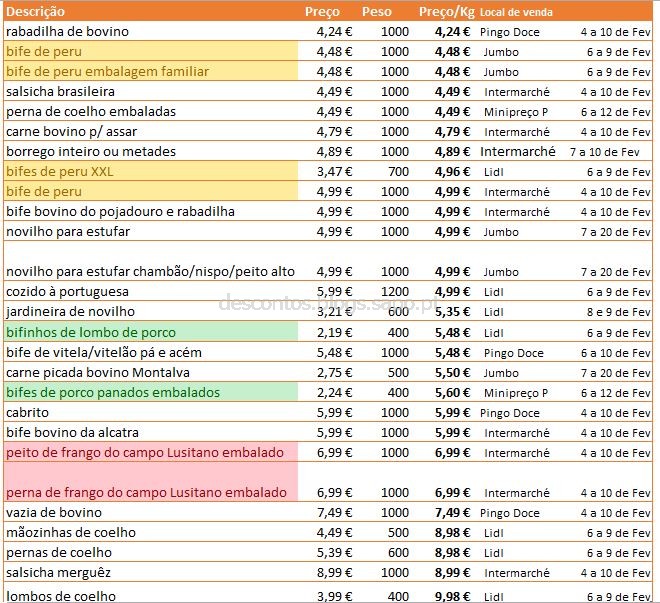Click the 'Peso' column header
The width and height of the screenshot is (660, 603).
click(376, 12)
